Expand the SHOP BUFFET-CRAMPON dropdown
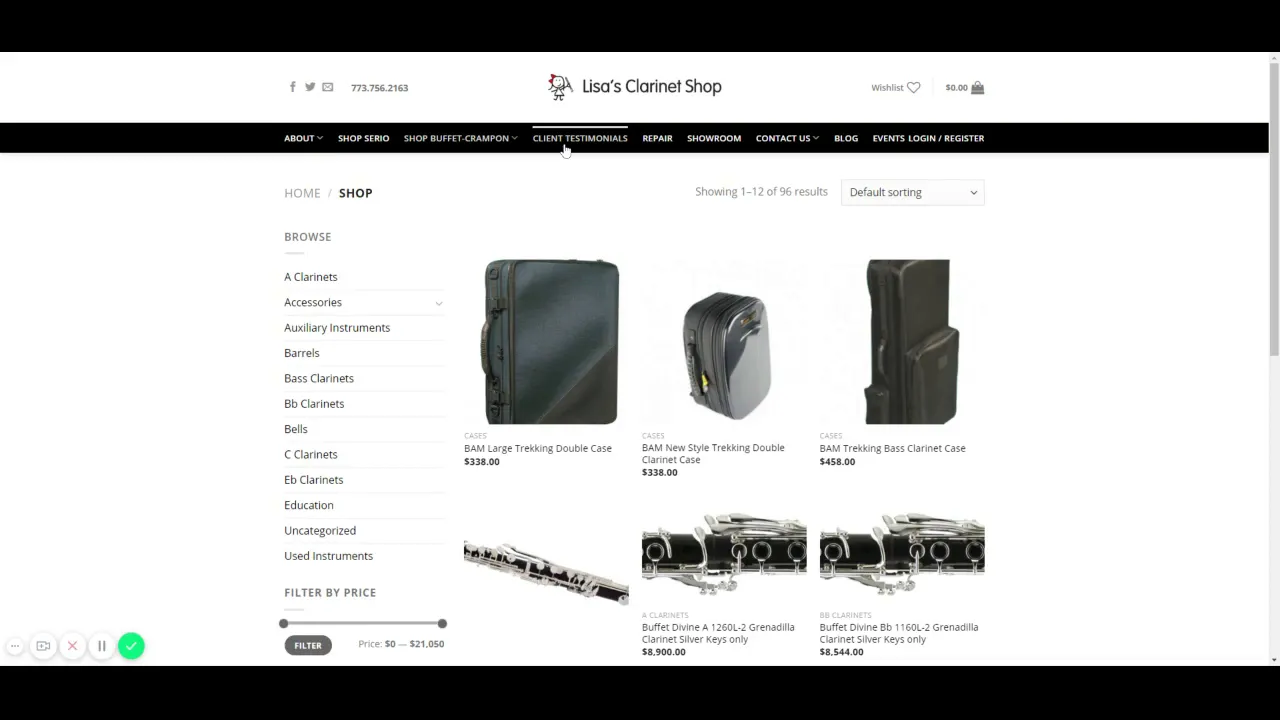This screenshot has height=720, width=1280. click(x=460, y=138)
